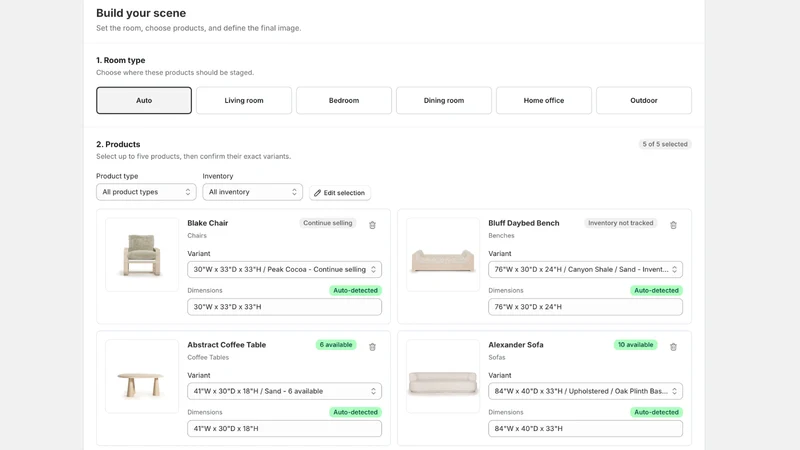This screenshot has height=450, width=800.
Task: Click the 'Blake Chair' product name
Action: point(208,223)
